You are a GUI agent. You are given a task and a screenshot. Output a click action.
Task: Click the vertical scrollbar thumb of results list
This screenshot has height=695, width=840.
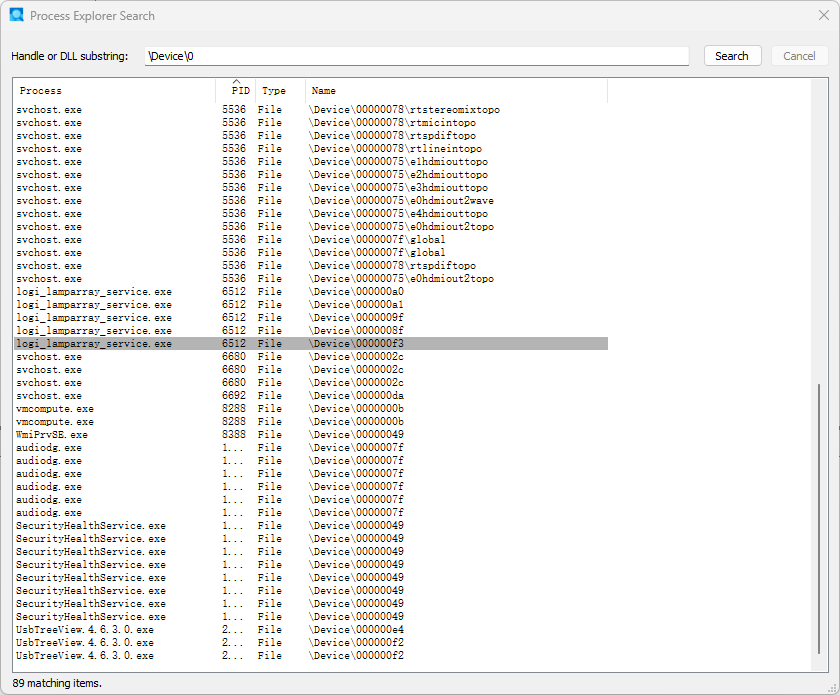pos(819,519)
